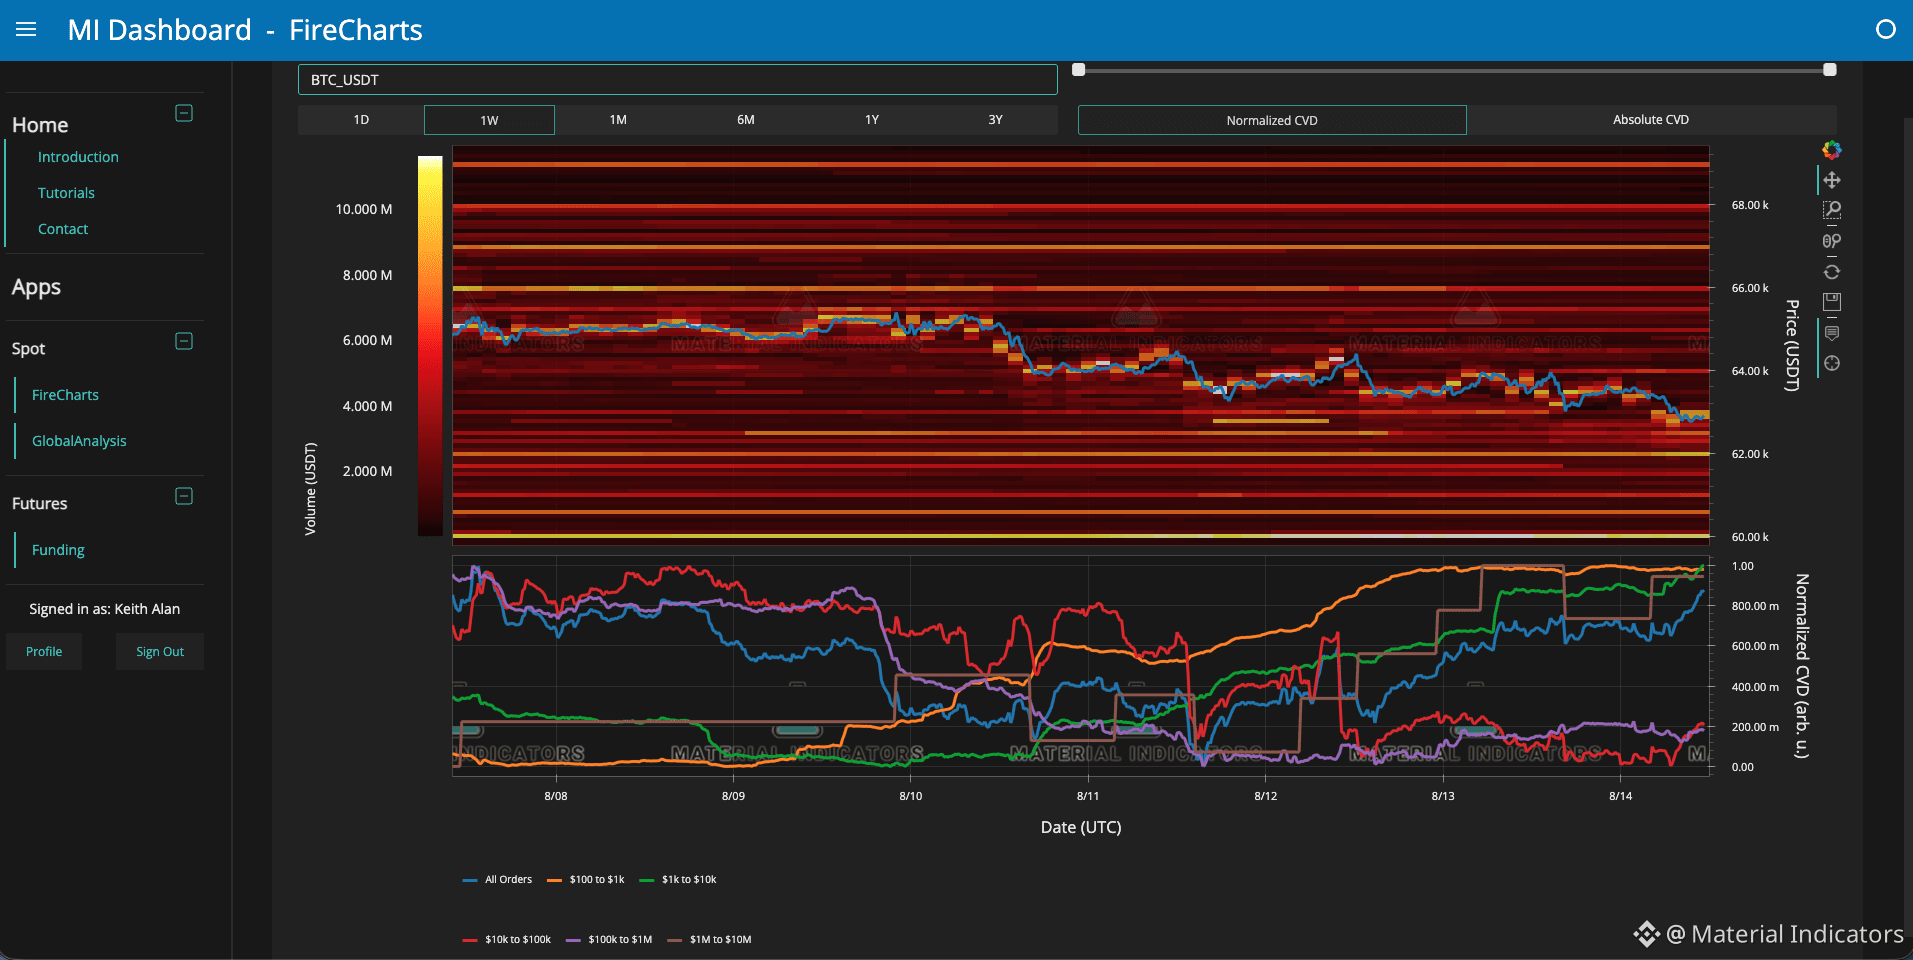Activate the Box Zoom tool
Viewport: 1913px width, 960px height.
pos(1831,210)
